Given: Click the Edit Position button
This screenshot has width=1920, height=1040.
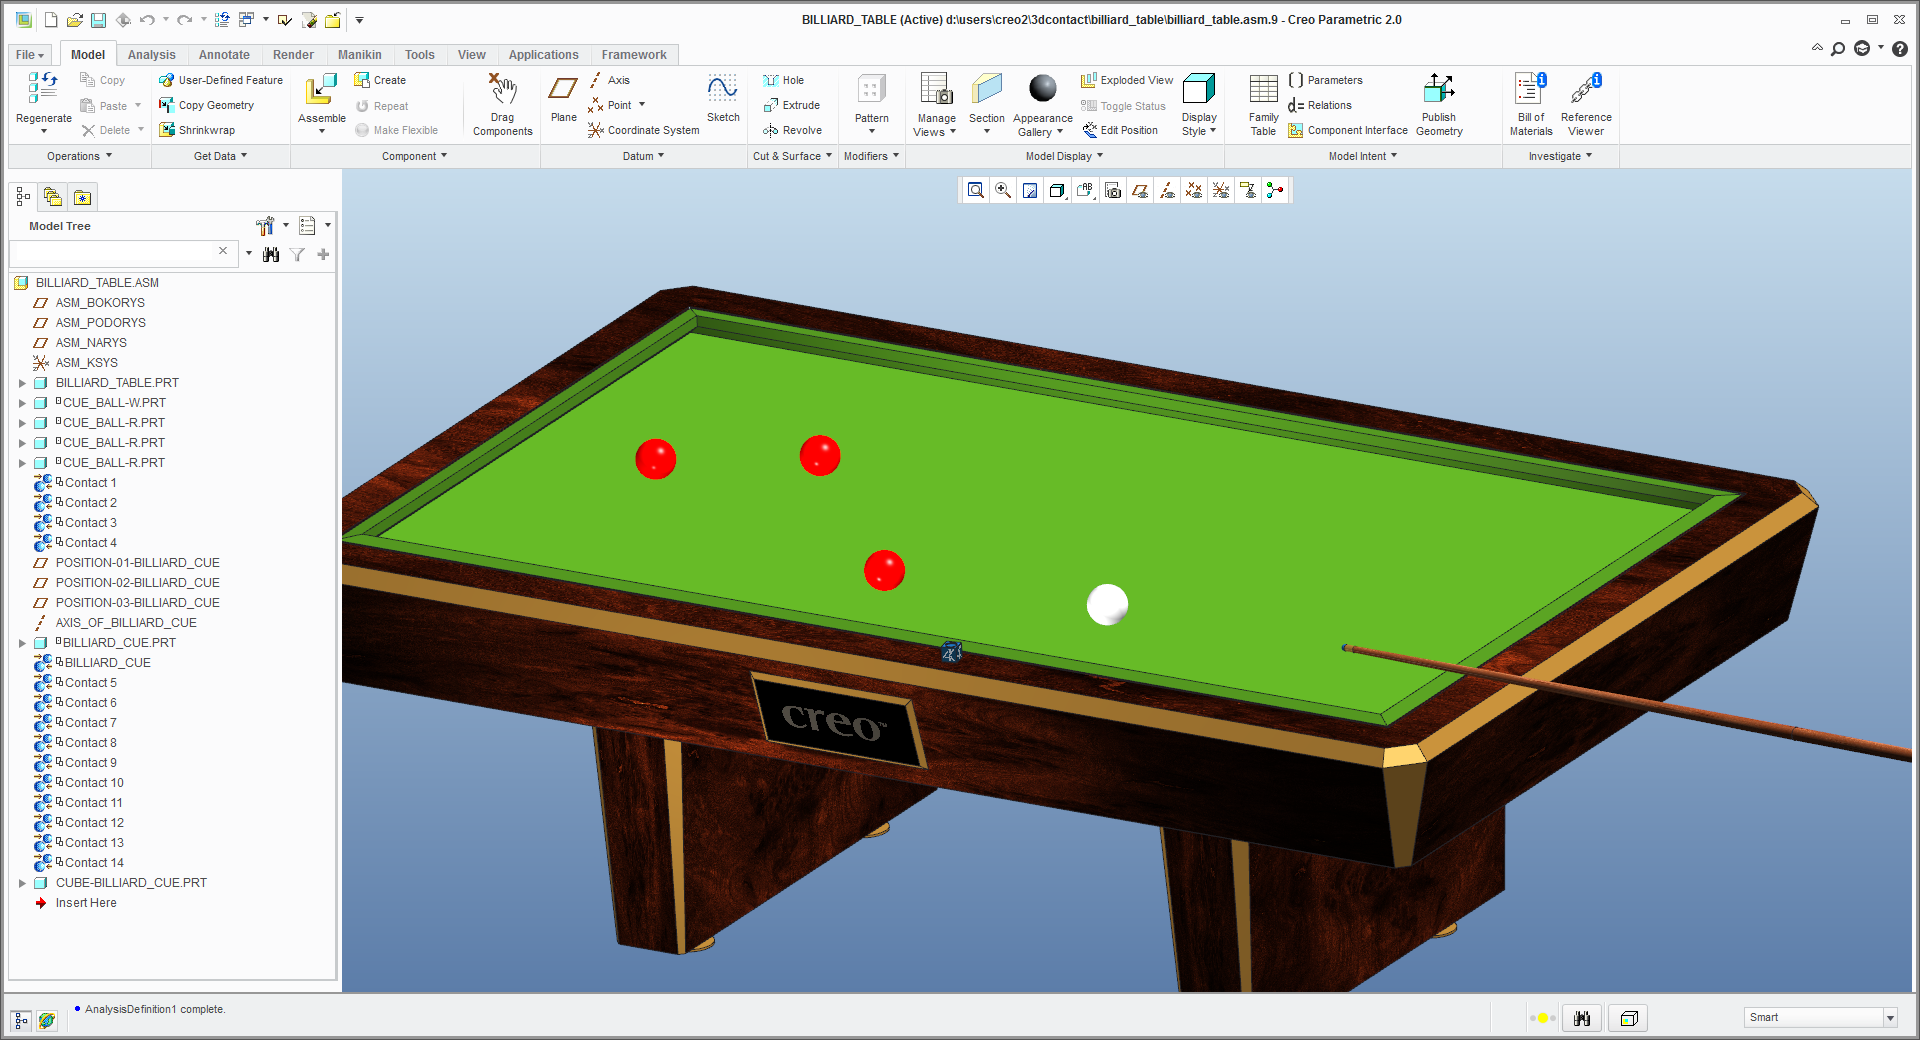Looking at the screenshot, I should coord(1120,130).
